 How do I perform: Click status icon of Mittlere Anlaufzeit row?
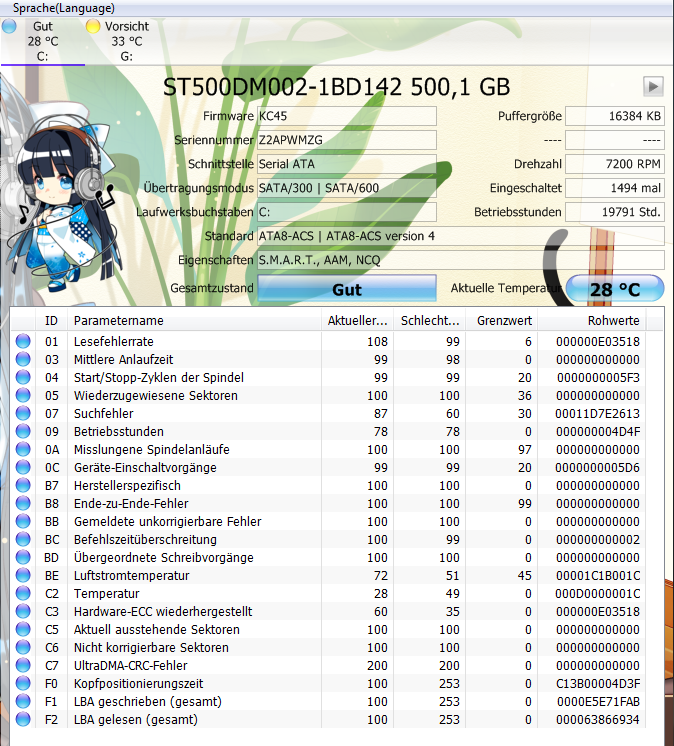[23, 359]
